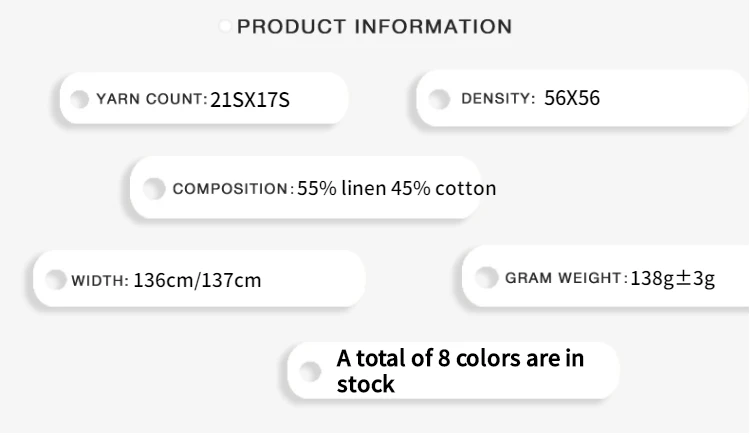Click the YARN COUNT label
Viewport: 750px width, 437px height.
151,99
